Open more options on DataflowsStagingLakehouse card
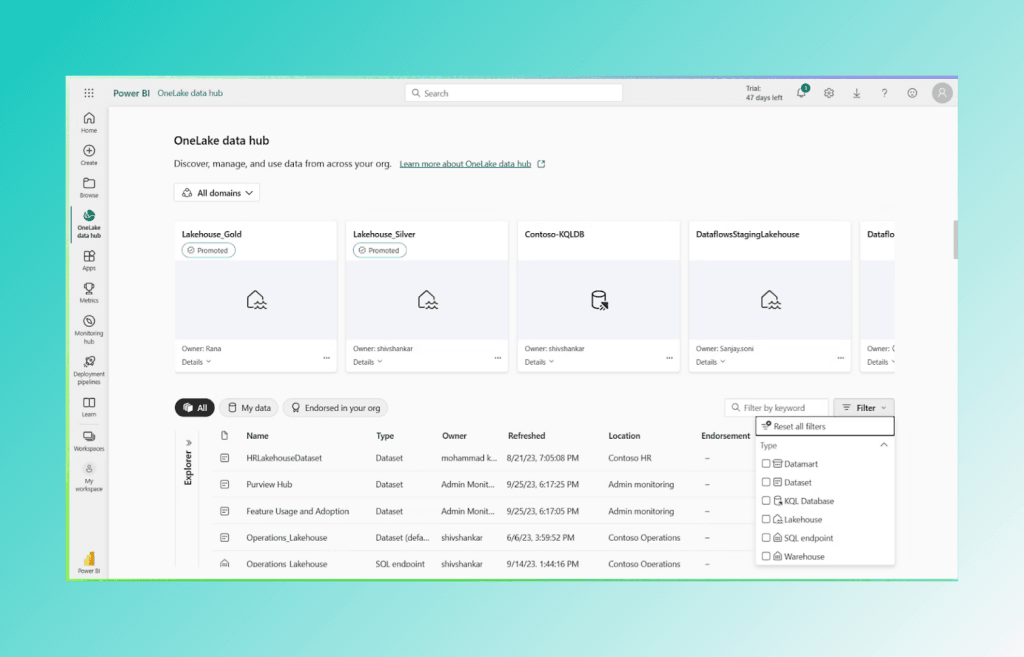 click(x=840, y=358)
